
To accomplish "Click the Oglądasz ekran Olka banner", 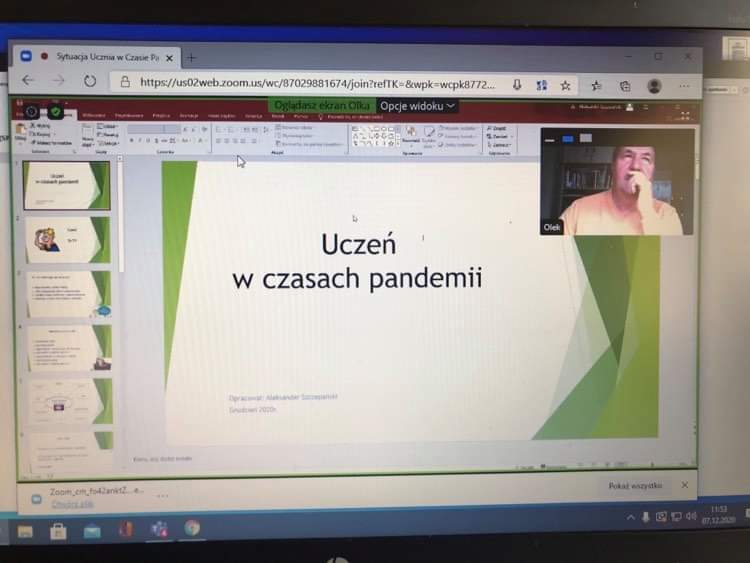I will click(x=322, y=105).
